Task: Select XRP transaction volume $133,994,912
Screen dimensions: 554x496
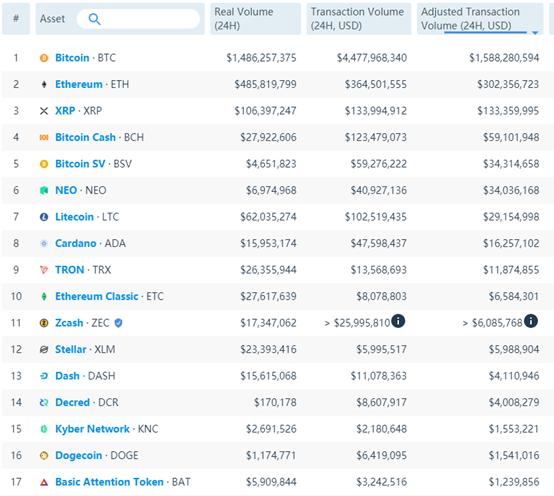Action: pyautogui.click(x=376, y=111)
